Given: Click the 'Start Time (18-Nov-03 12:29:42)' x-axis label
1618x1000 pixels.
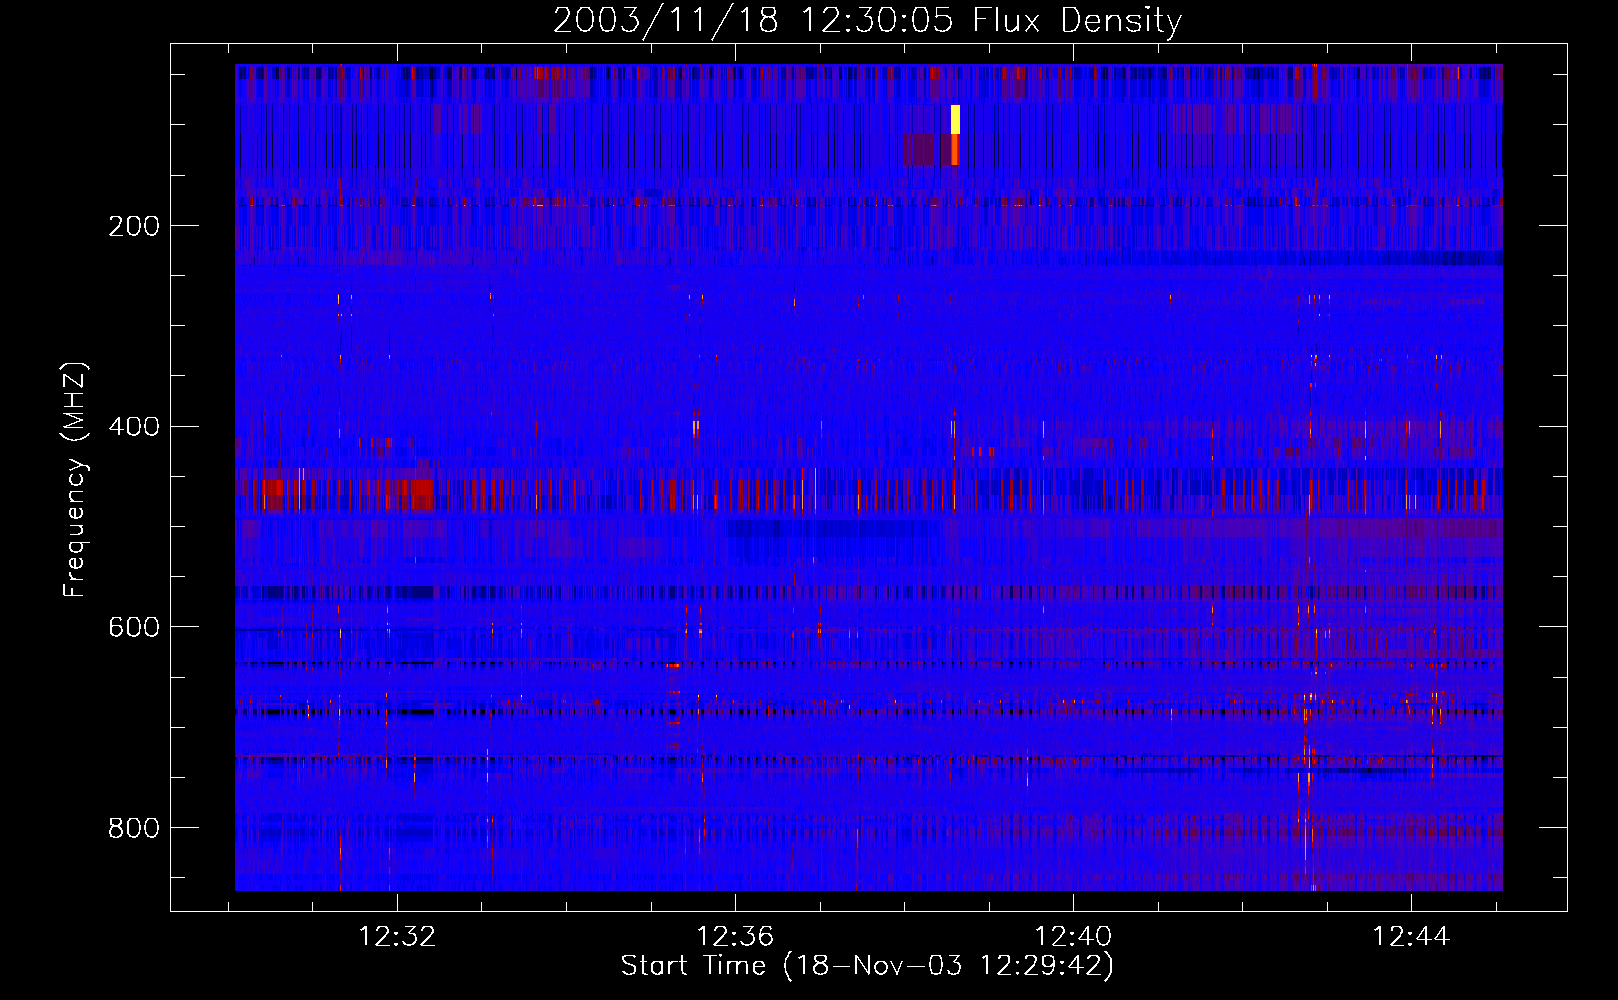Looking at the screenshot, I should (x=867, y=966).
